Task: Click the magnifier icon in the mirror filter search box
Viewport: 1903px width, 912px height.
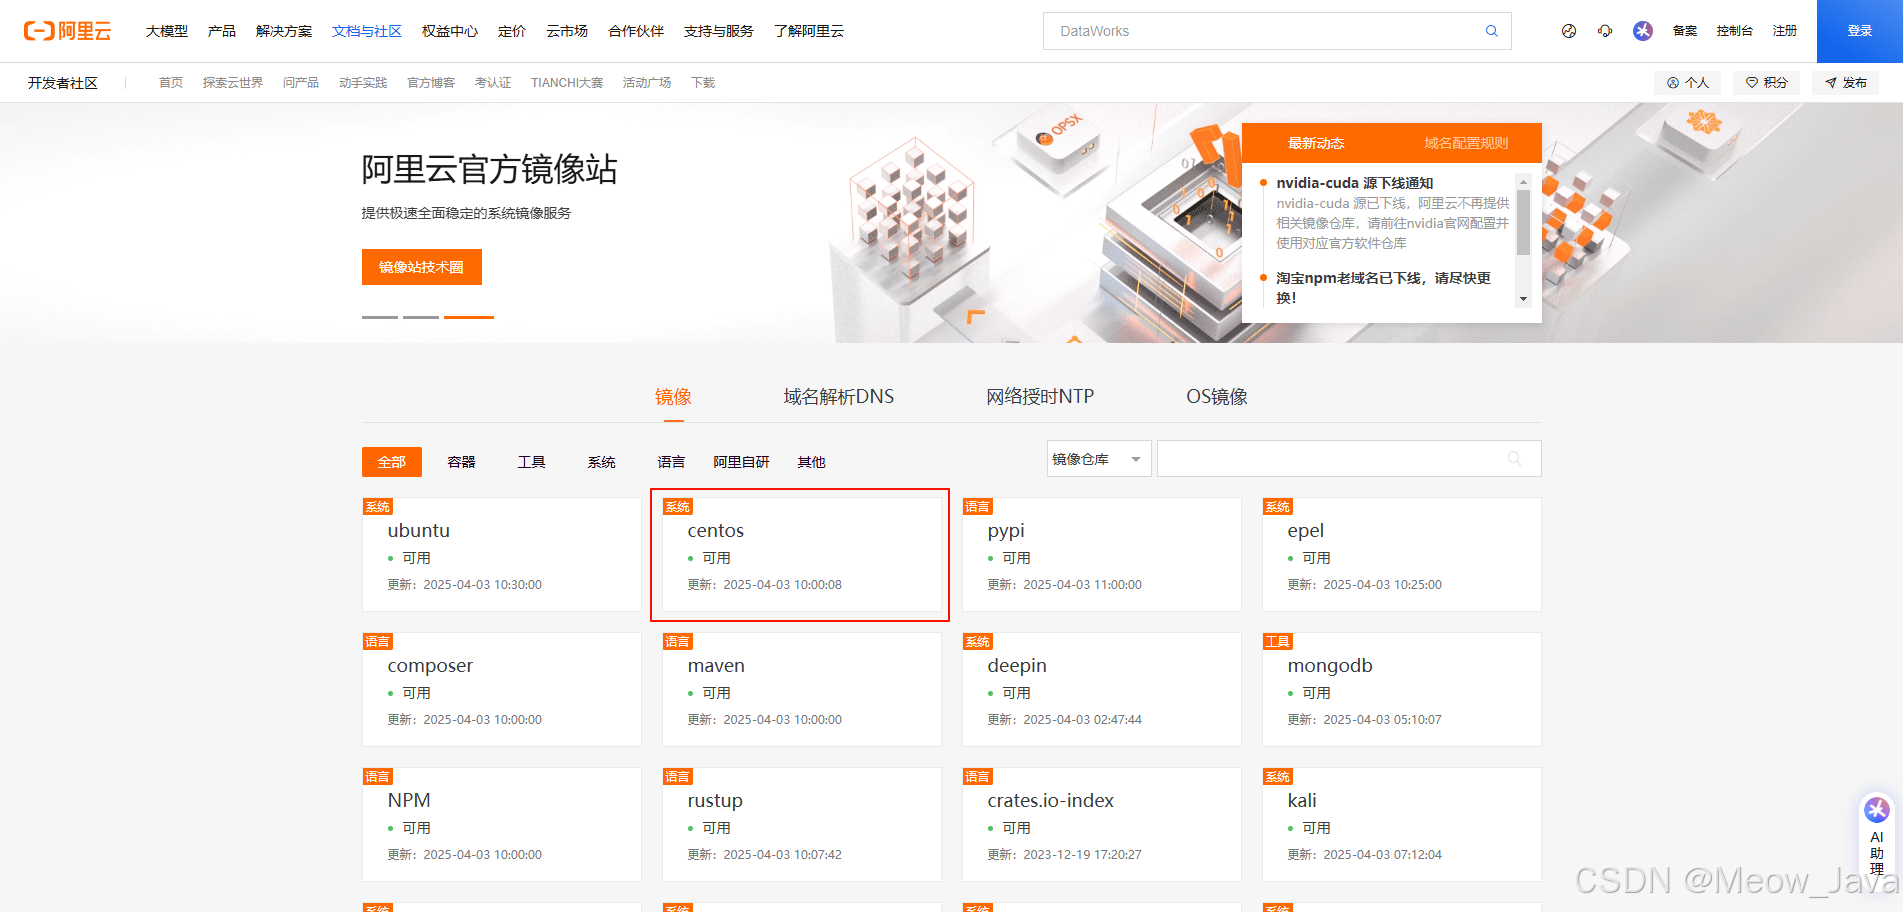Action: tap(1515, 459)
